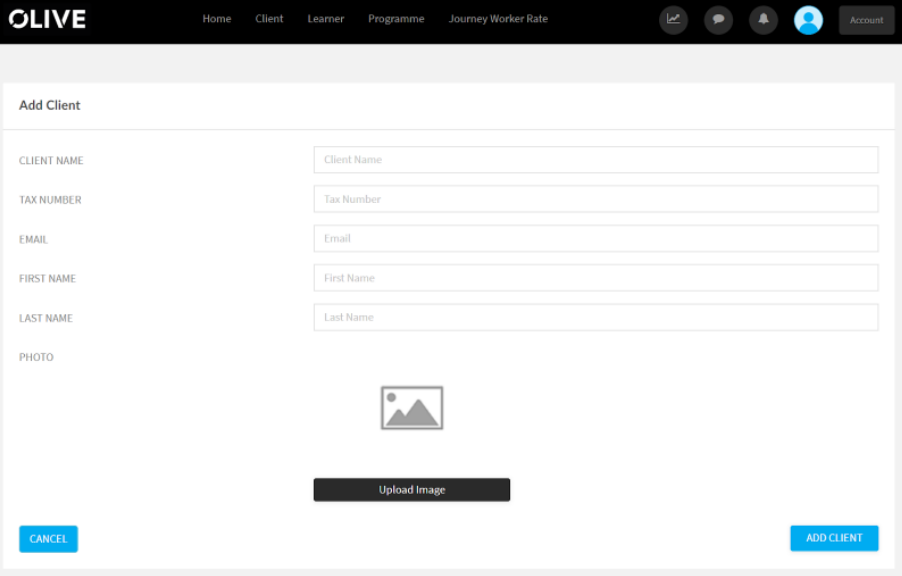Select the Email input box

[595, 238]
